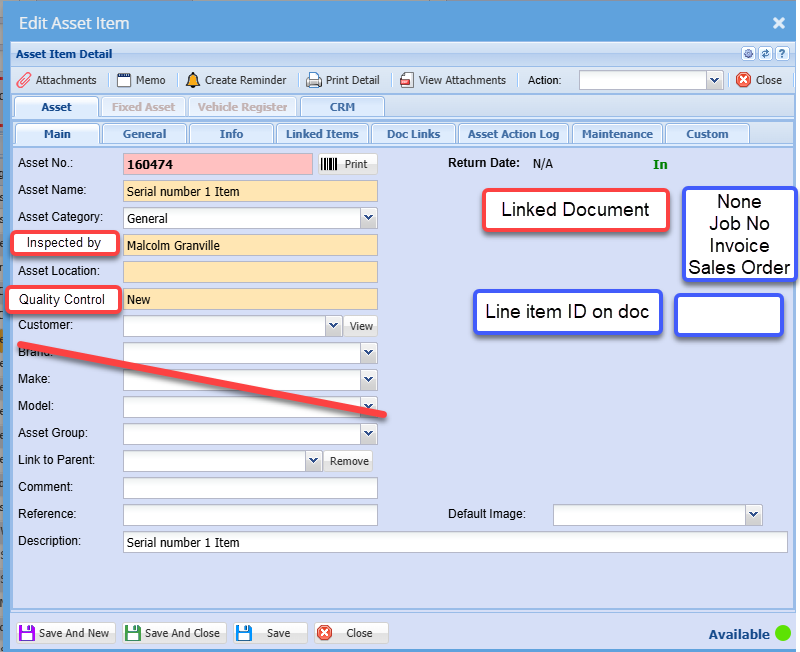Click the View button next to Customer
Viewport: 800px width, 652px height.
[x=361, y=326]
